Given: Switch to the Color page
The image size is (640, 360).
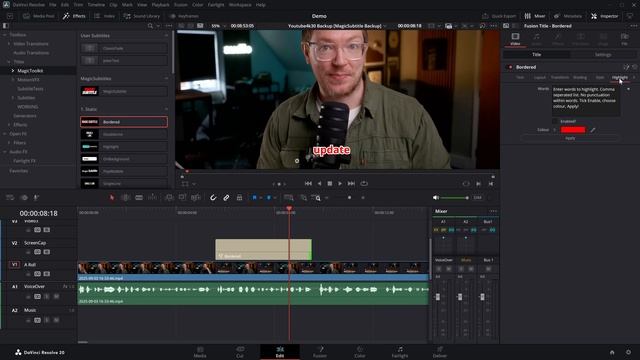Looking at the screenshot, I should pyautogui.click(x=360, y=352).
